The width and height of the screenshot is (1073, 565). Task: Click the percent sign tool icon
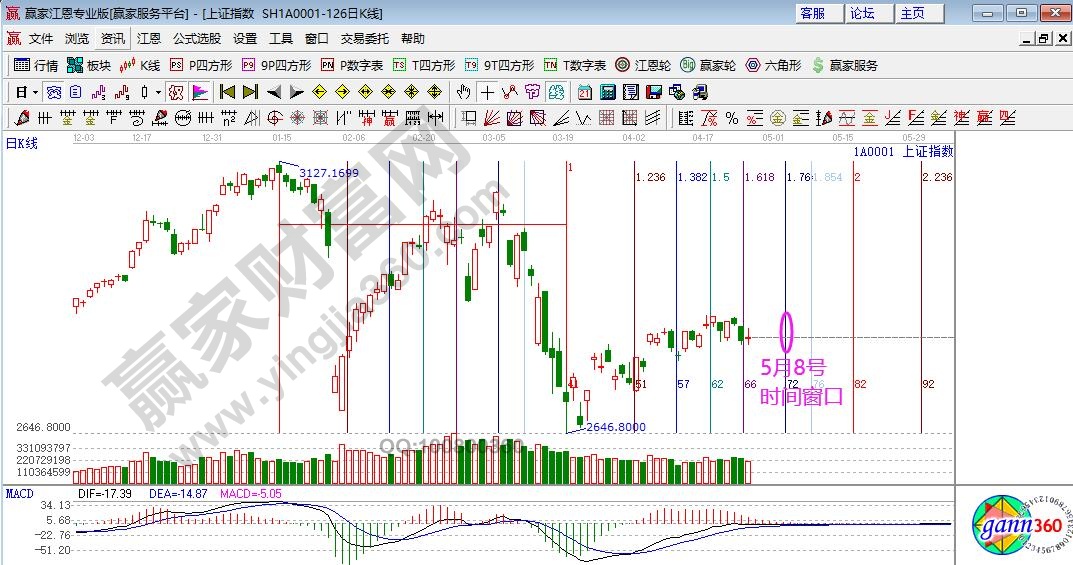point(732,118)
